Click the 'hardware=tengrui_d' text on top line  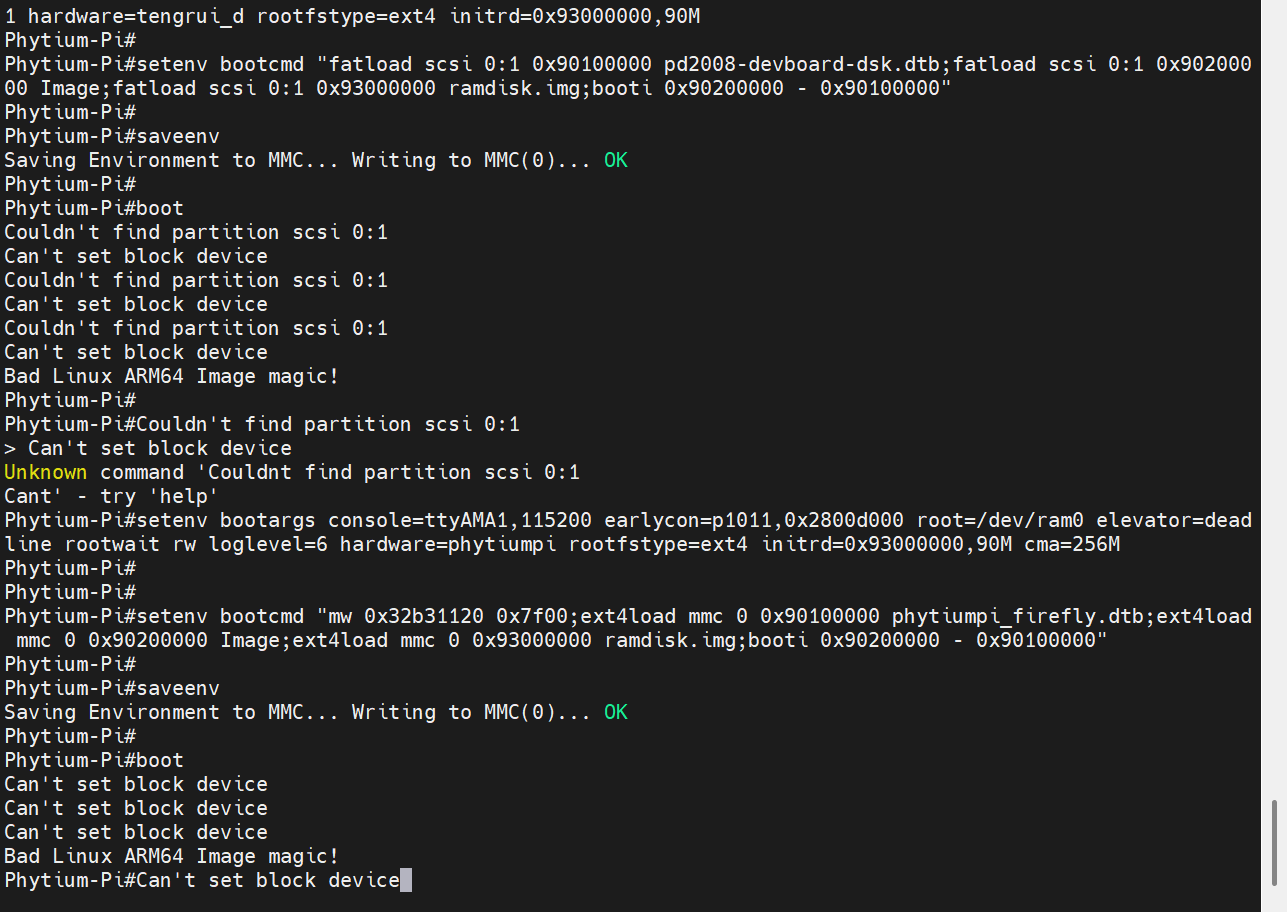[x=136, y=16]
